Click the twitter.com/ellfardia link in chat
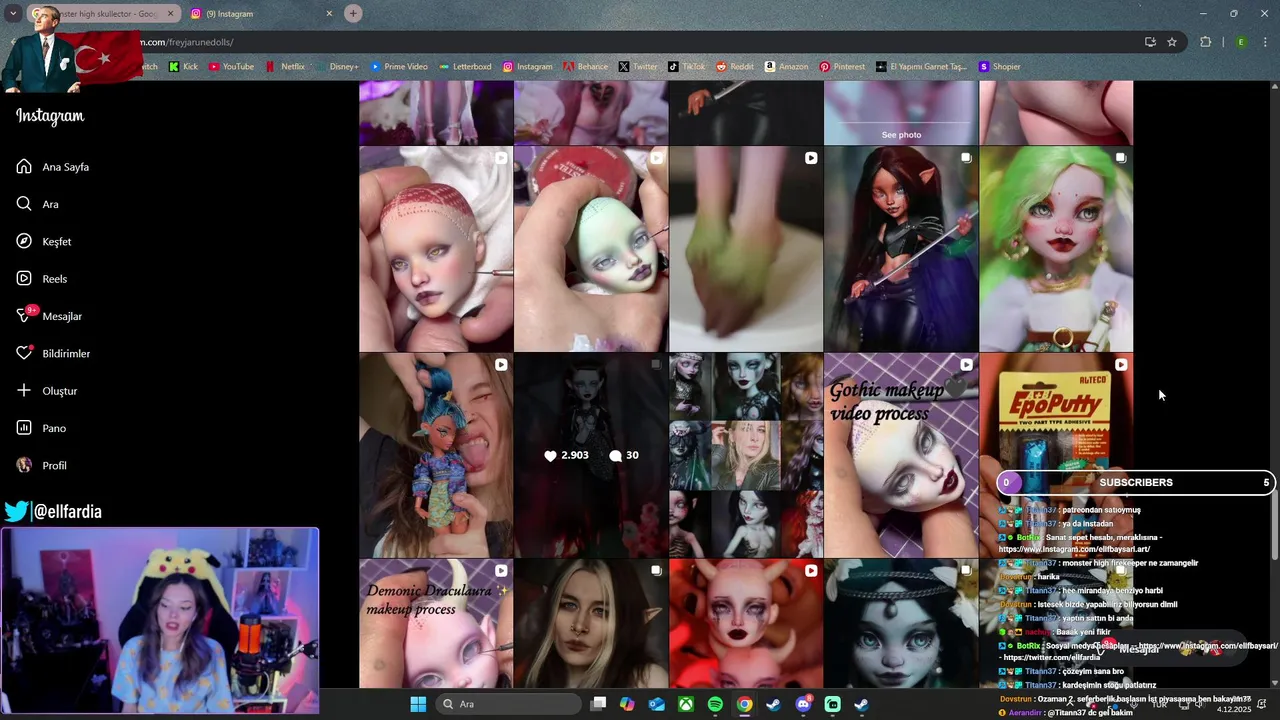The height and width of the screenshot is (720, 1280). point(1051,658)
